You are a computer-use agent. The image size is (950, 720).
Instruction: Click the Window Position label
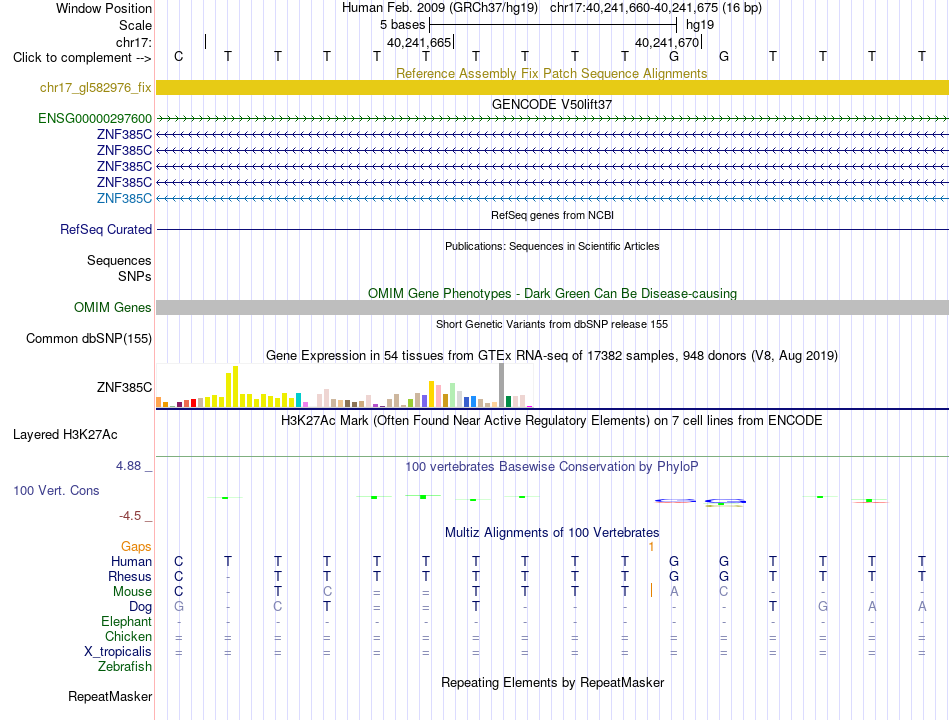[104, 8]
